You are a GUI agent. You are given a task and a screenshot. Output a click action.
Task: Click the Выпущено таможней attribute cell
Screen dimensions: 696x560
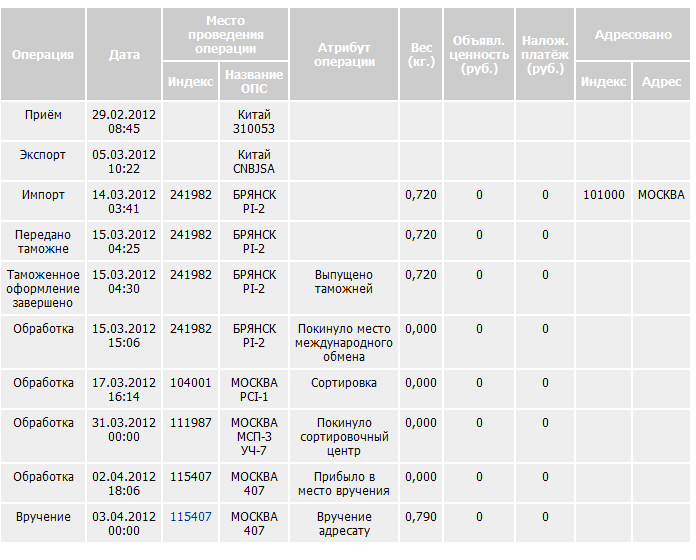click(x=344, y=288)
